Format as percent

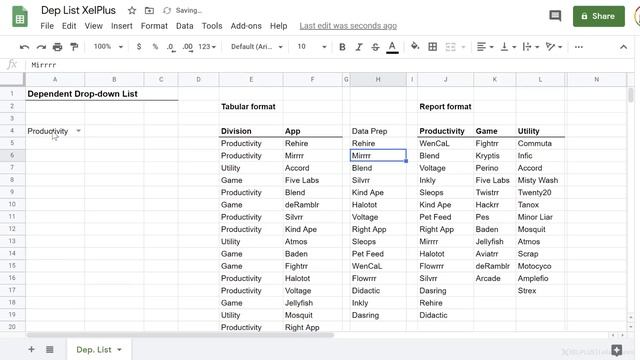pos(155,47)
